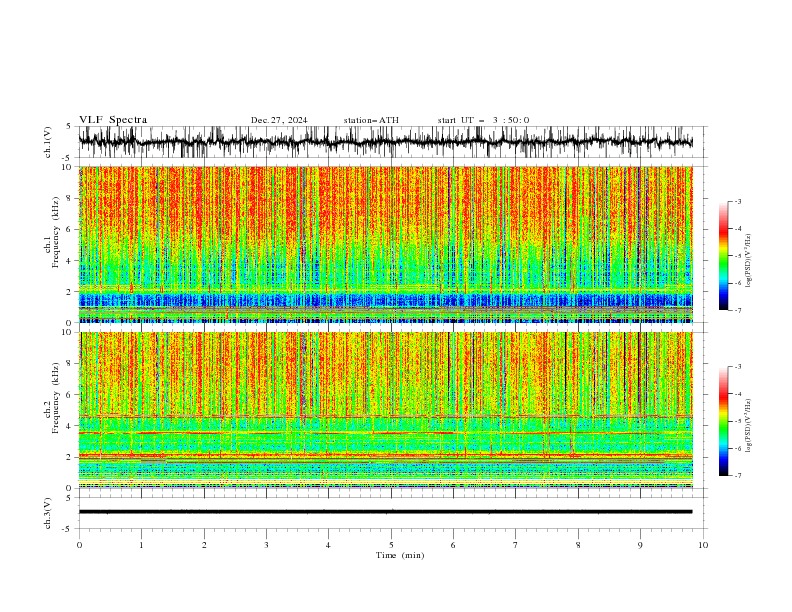
Task: Click the 'ch.1(V)' axis label
Action: point(48,142)
